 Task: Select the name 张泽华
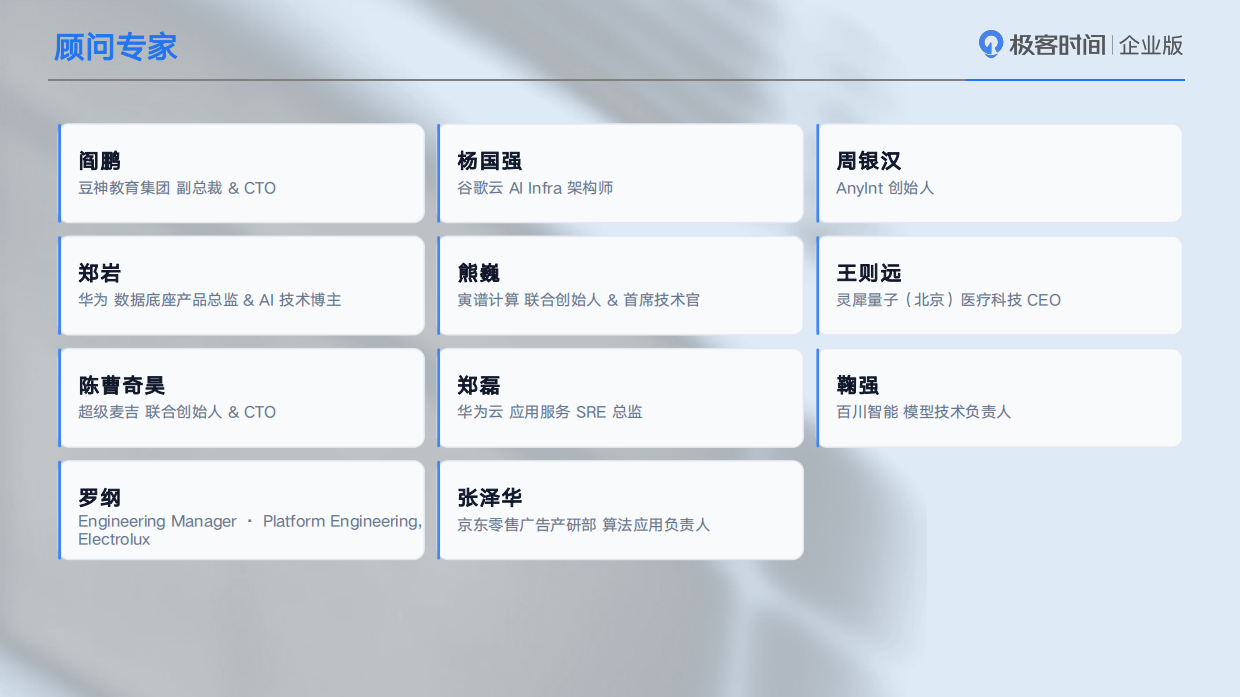point(490,497)
